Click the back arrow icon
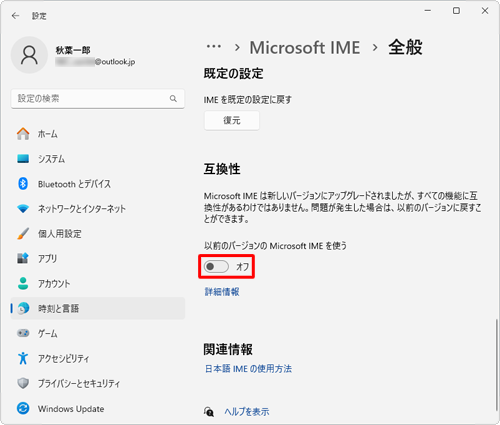Viewport: 500px width, 425px height. [15, 16]
